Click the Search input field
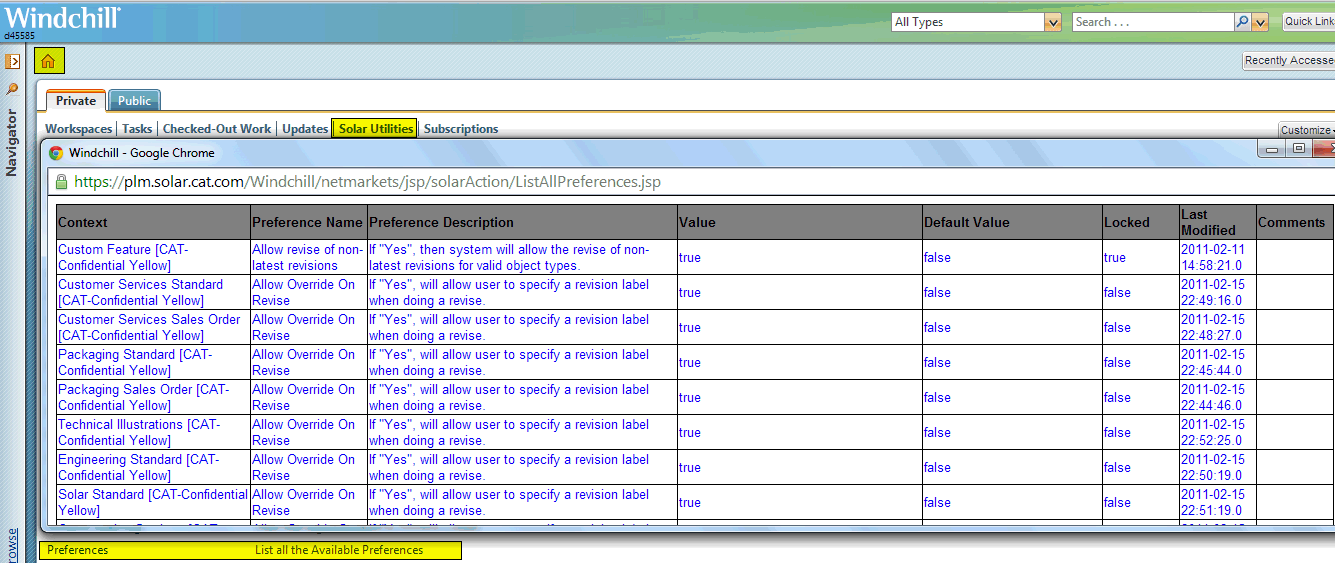Viewport: 1335px width, 563px height. pyautogui.click(x=1153, y=22)
